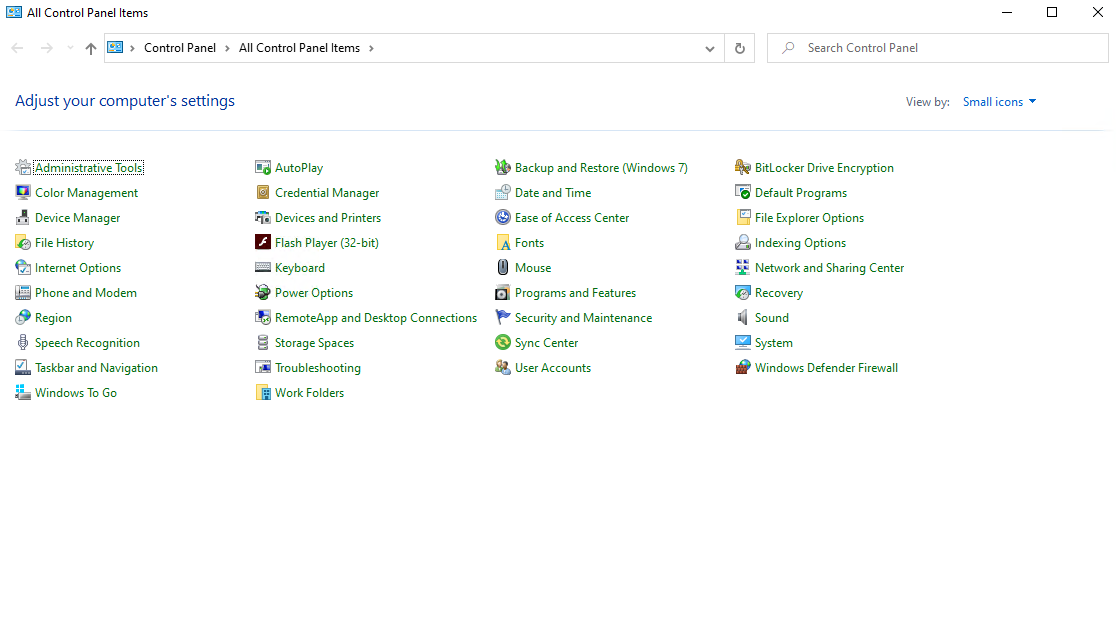
Task: Open the Sync Center icon
Action: click(503, 343)
